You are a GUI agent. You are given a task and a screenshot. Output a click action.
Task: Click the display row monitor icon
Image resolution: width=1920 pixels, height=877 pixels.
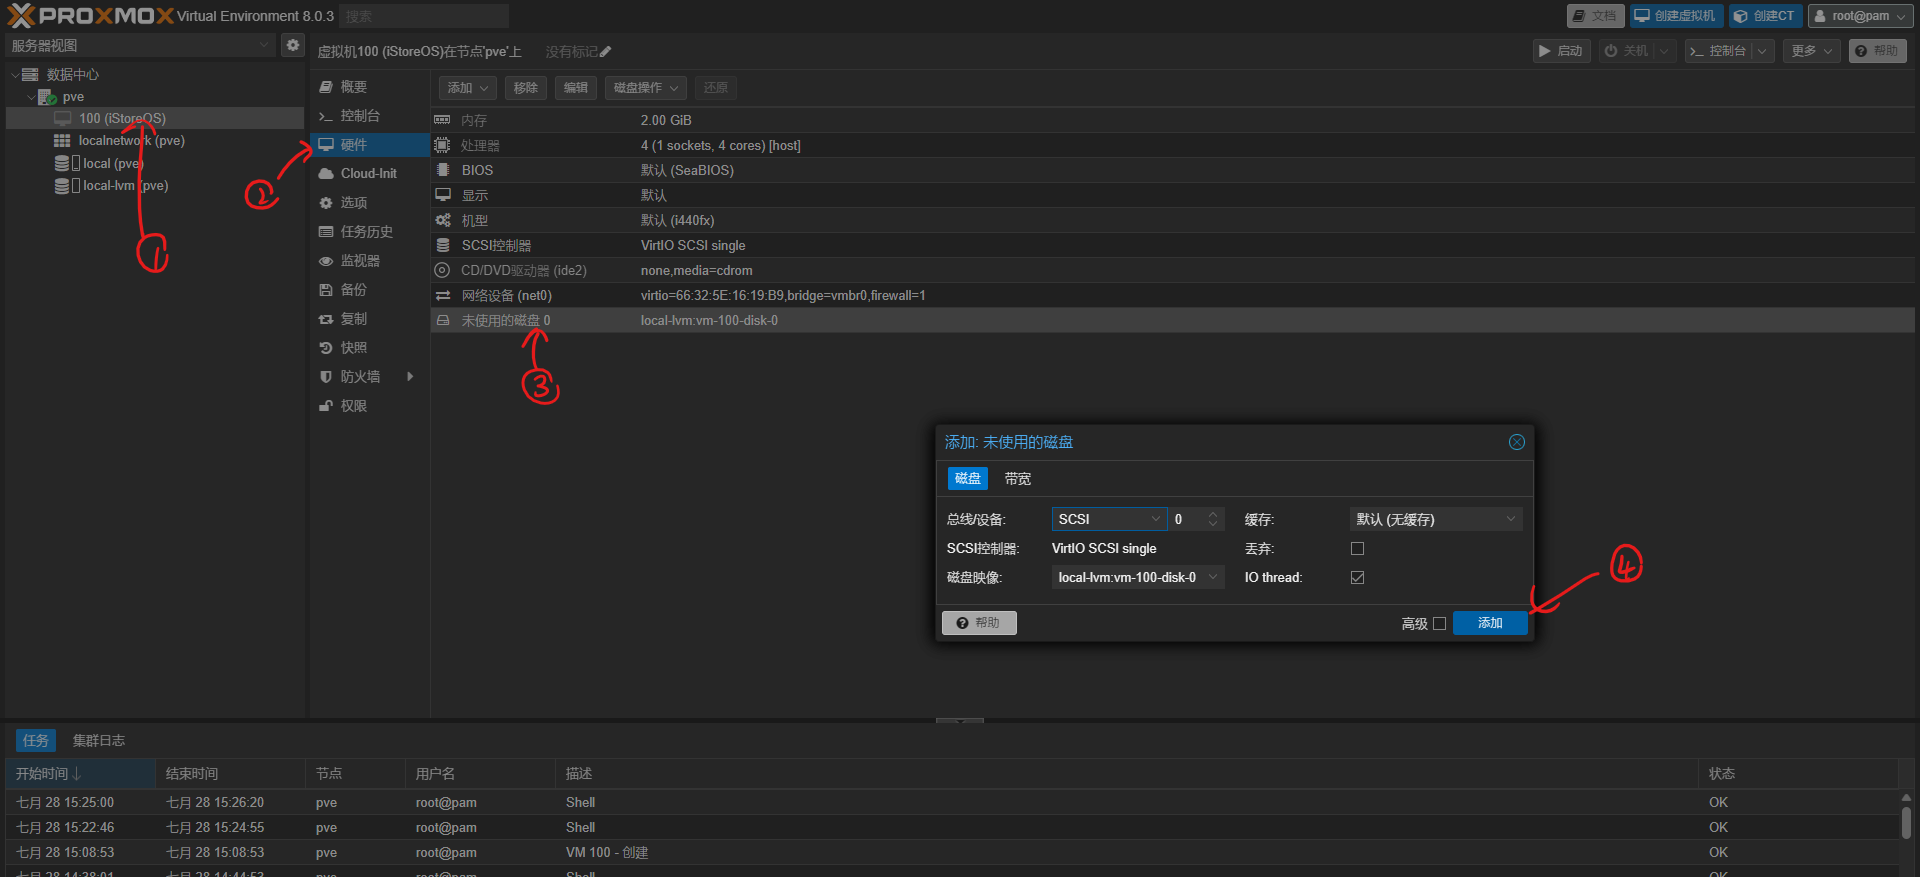(442, 195)
